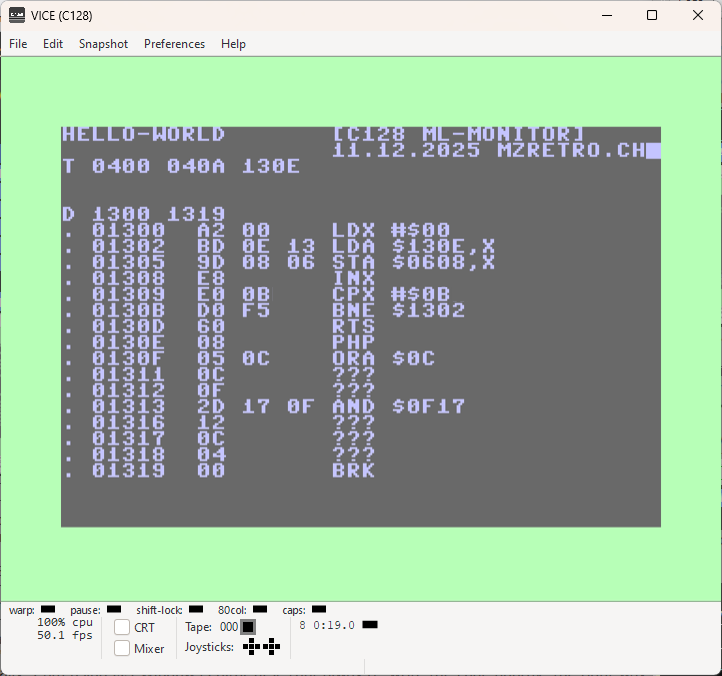Open the Preferences menu
This screenshot has height=676, width=722.
(x=175, y=44)
